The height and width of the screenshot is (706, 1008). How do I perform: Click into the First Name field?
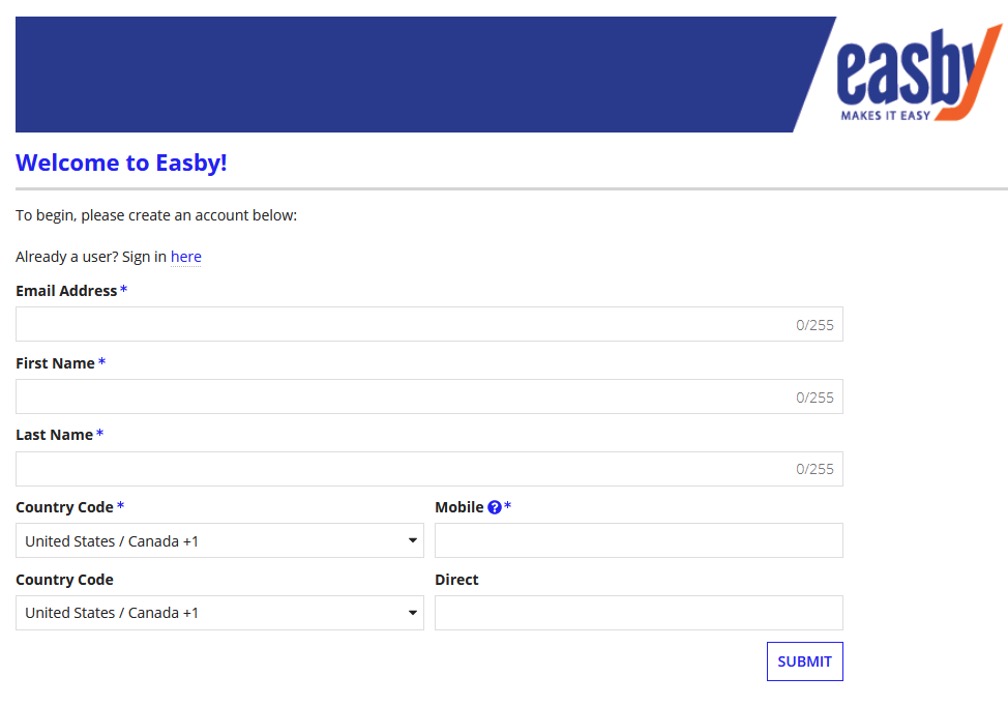(x=429, y=397)
